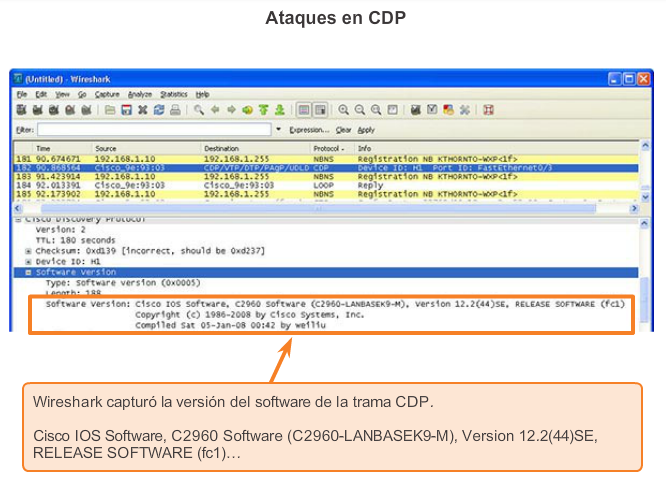The height and width of the screenshot is (498, 666).
Task: Click the Info column header
Action: click(496, 148)
